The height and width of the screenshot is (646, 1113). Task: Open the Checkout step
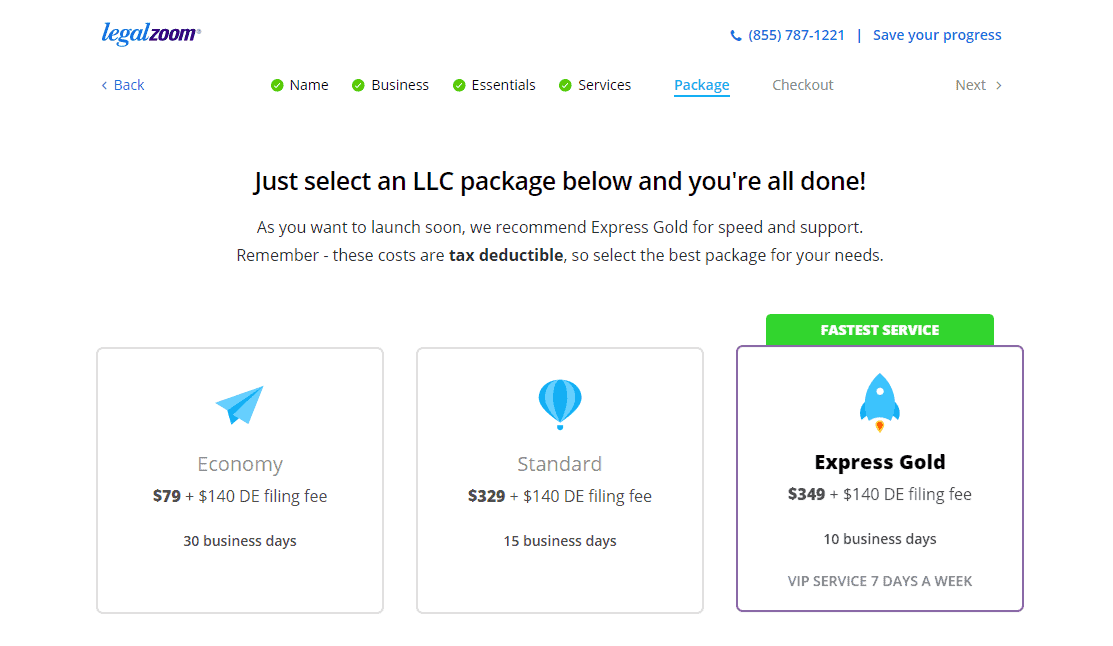point(802,85)
